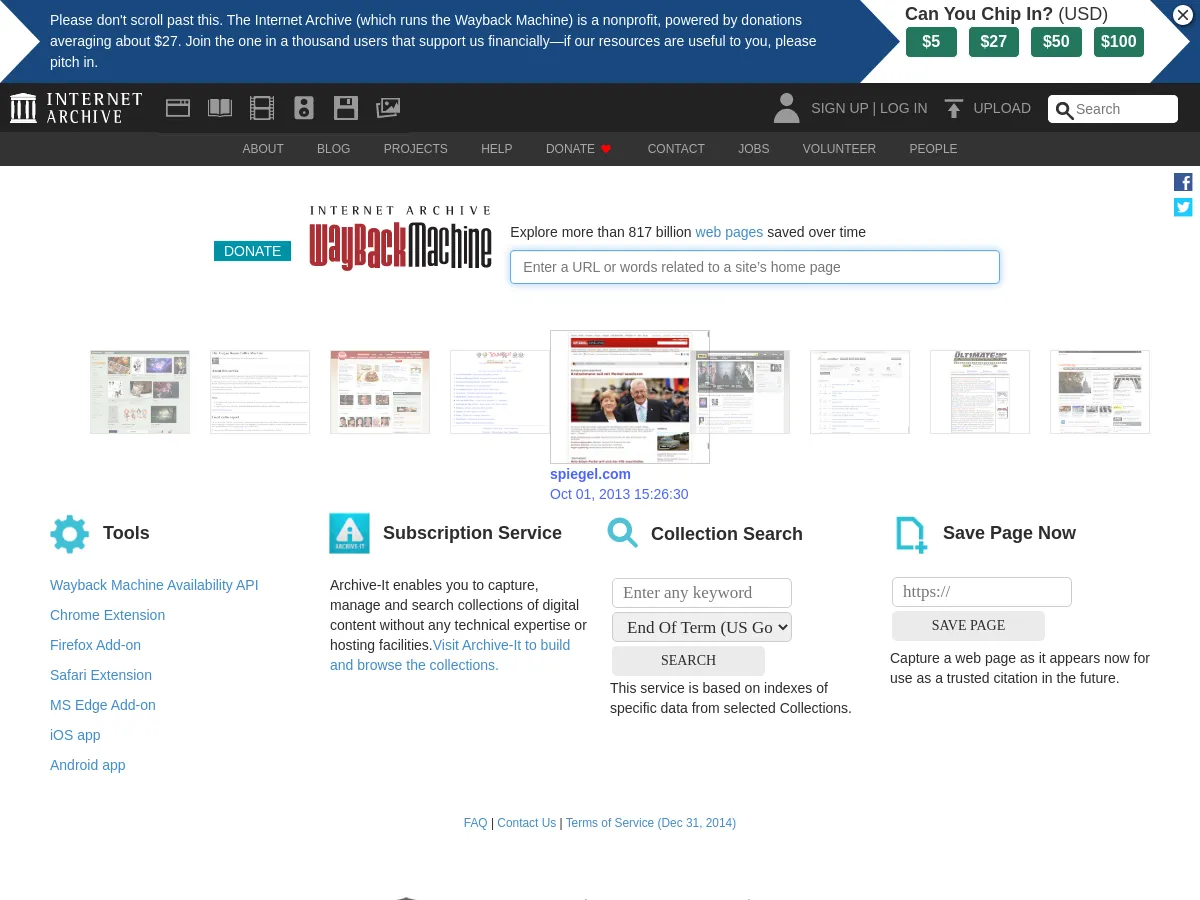This screenshot has width=1200, height=900.
Task: Click the Software floppy disk icon
Action: pos(345,107)
